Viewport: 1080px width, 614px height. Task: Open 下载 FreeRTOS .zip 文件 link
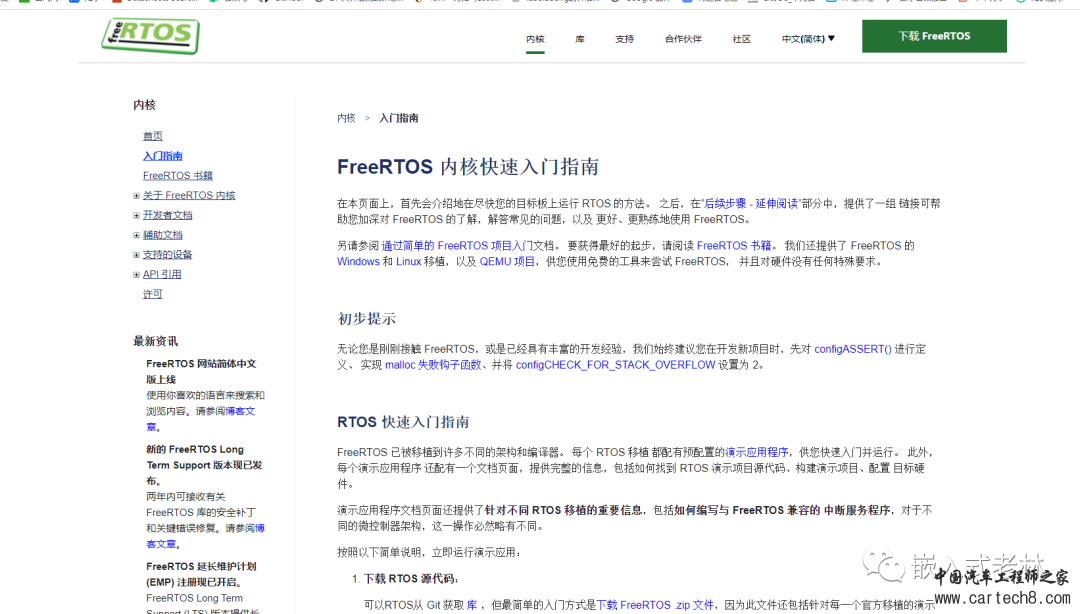pos(655,604)
